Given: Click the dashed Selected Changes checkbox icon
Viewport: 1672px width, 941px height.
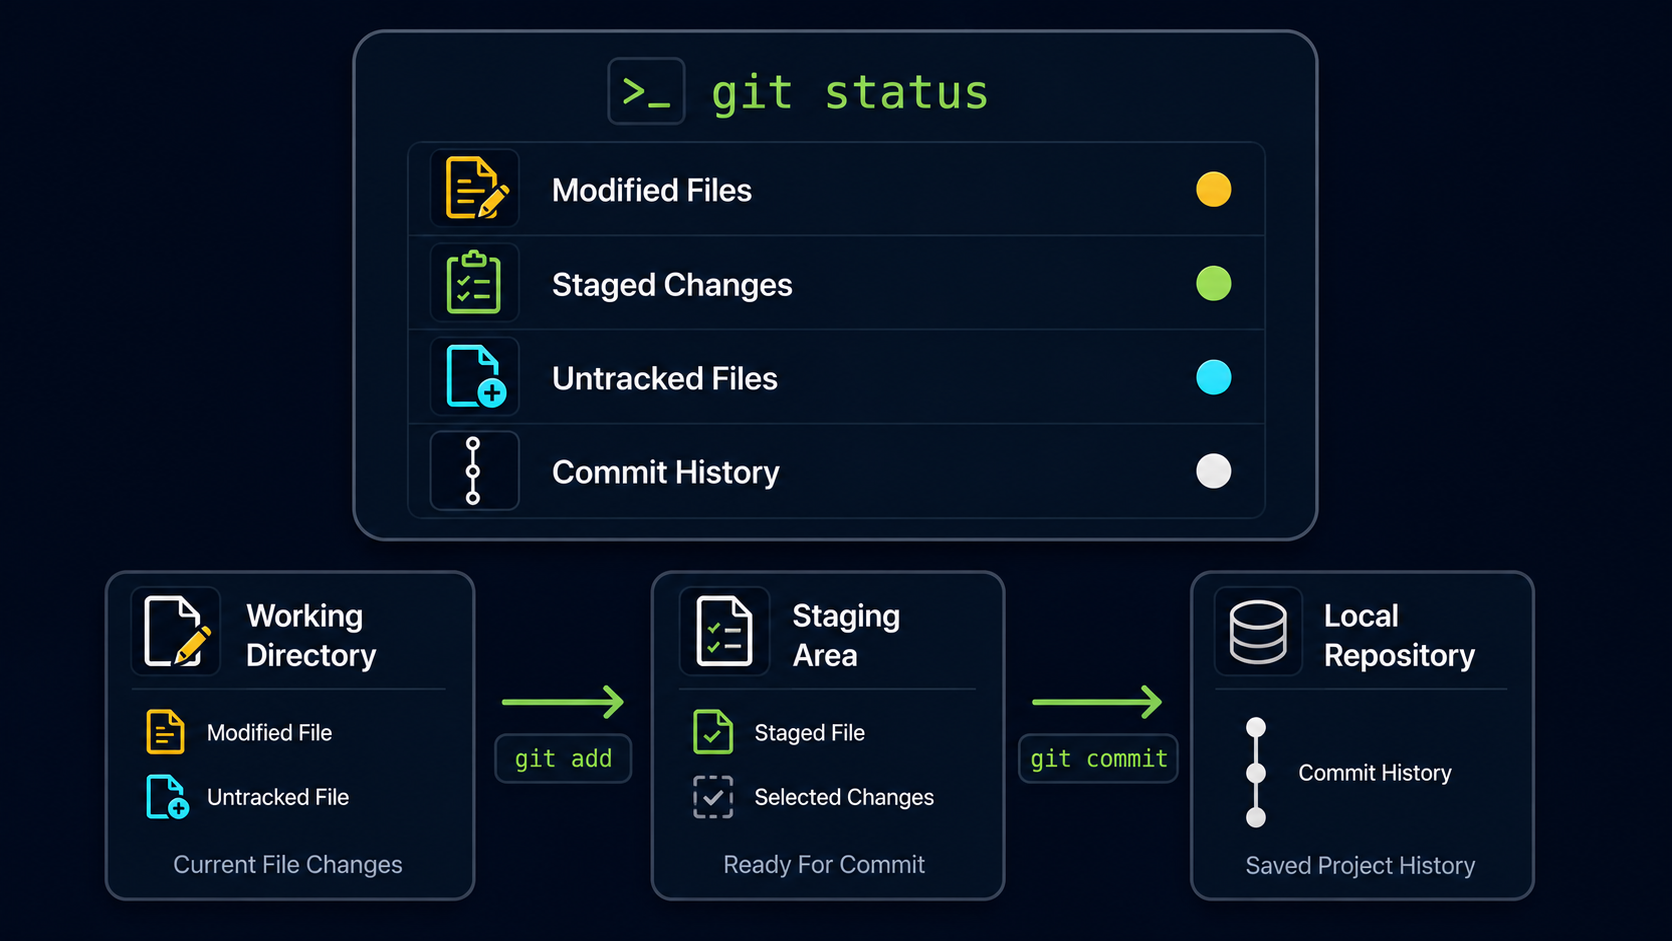Looking at the screenshot, I should pos(713,797).
